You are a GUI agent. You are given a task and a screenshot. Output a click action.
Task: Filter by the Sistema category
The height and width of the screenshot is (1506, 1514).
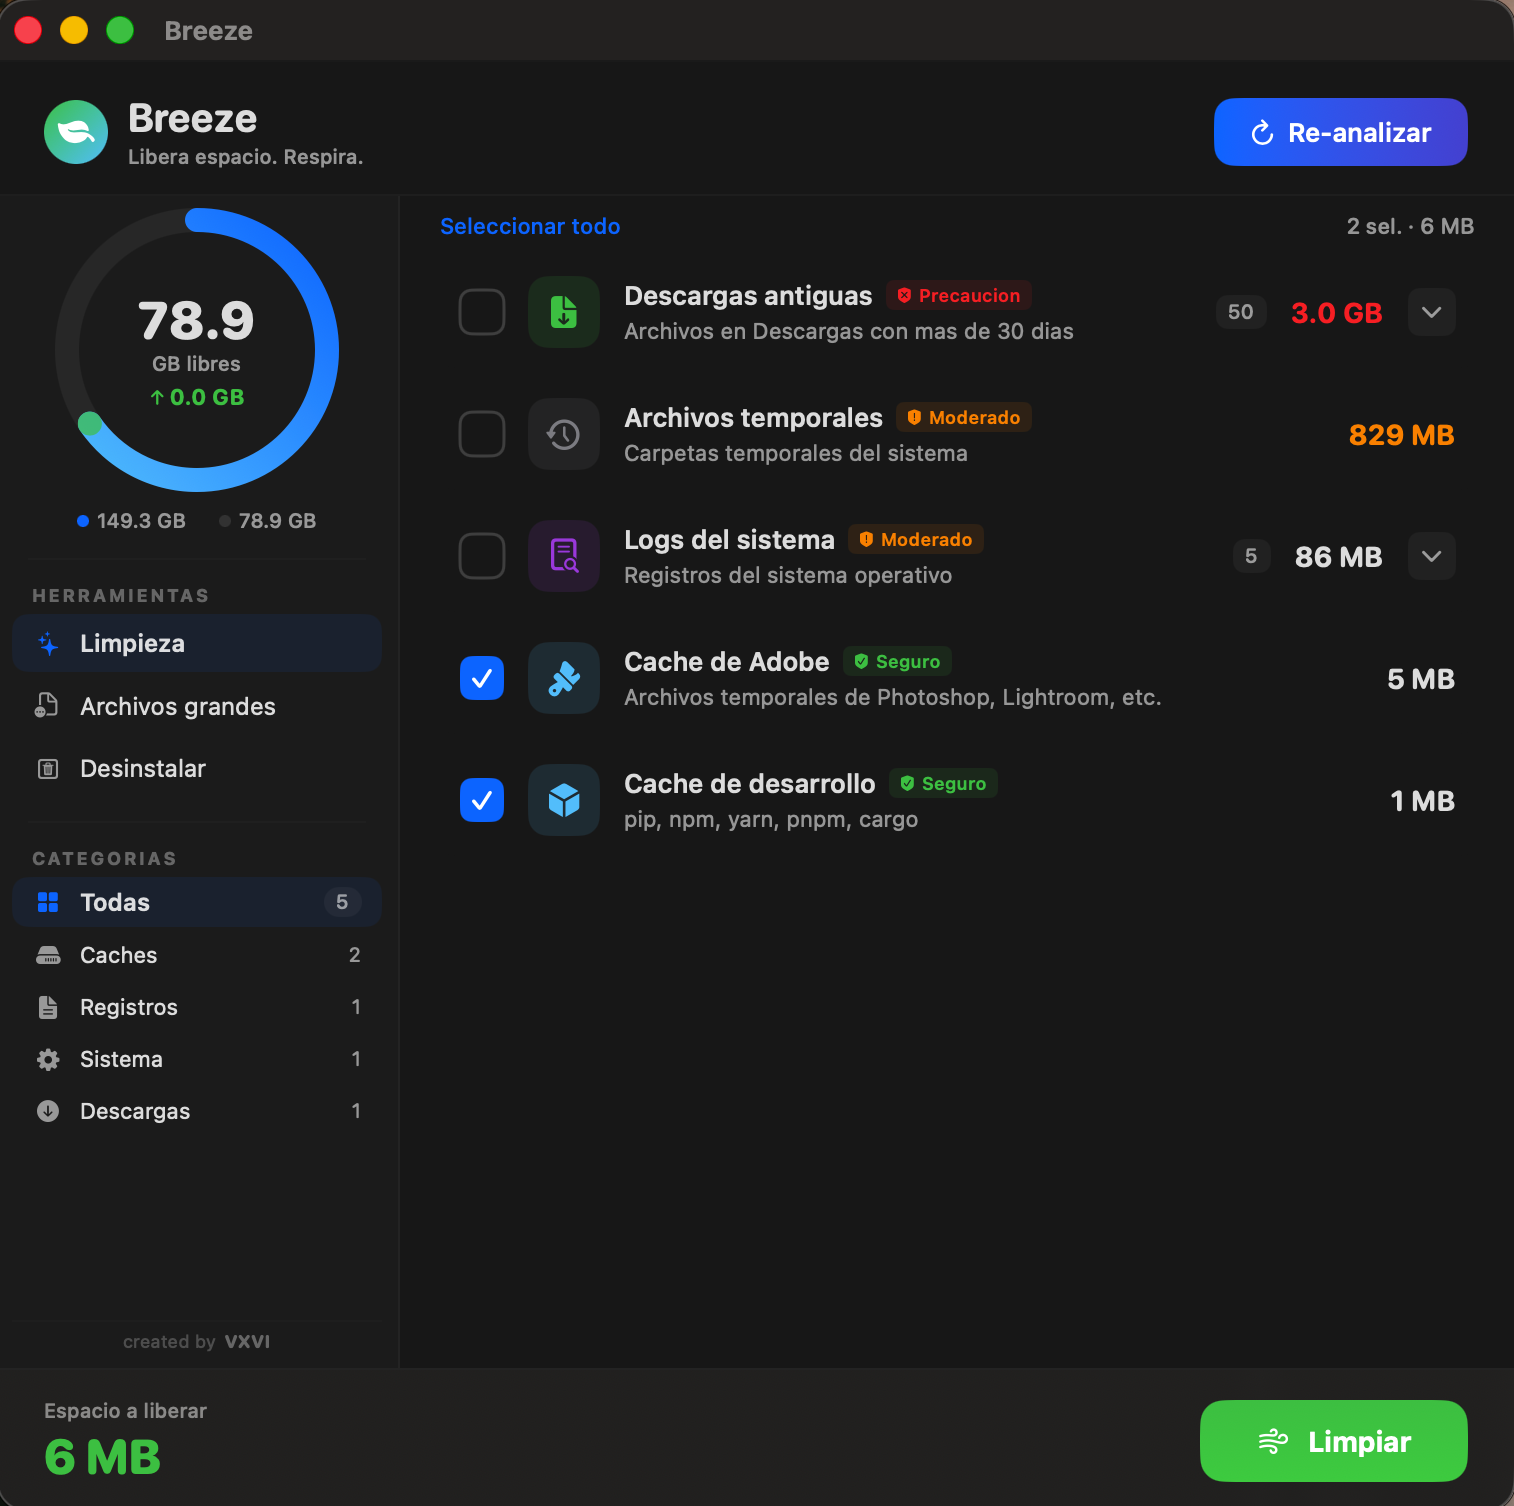point(197,1059)
